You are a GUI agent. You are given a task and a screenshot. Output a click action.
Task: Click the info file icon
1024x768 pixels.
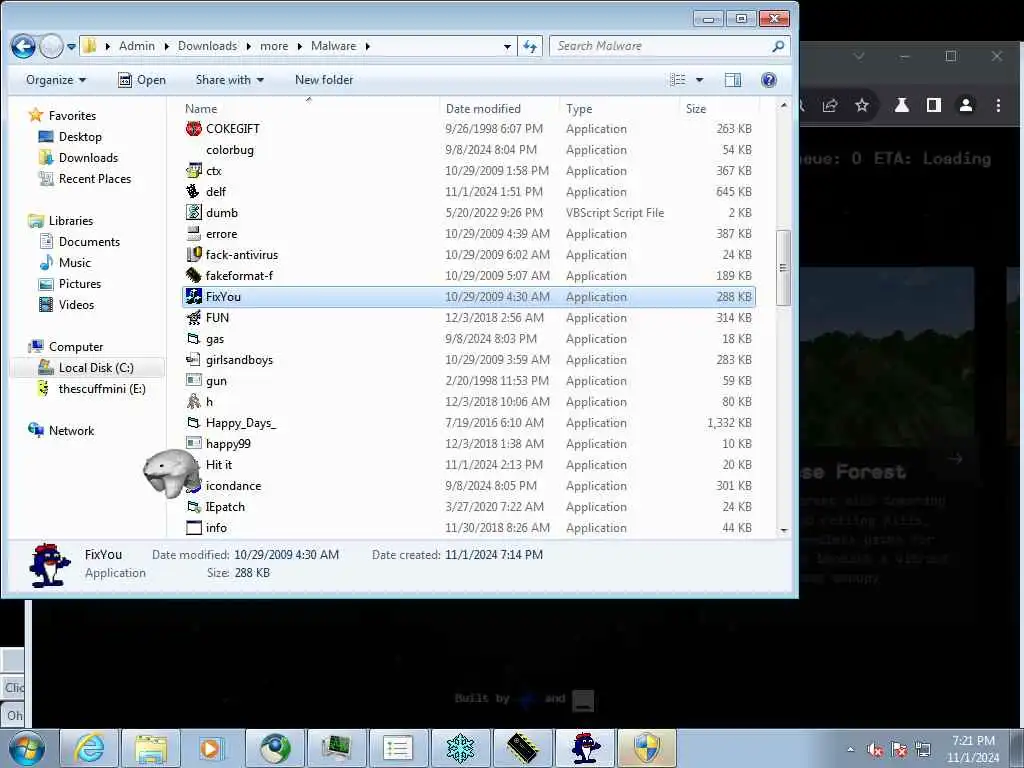(193, 528)
